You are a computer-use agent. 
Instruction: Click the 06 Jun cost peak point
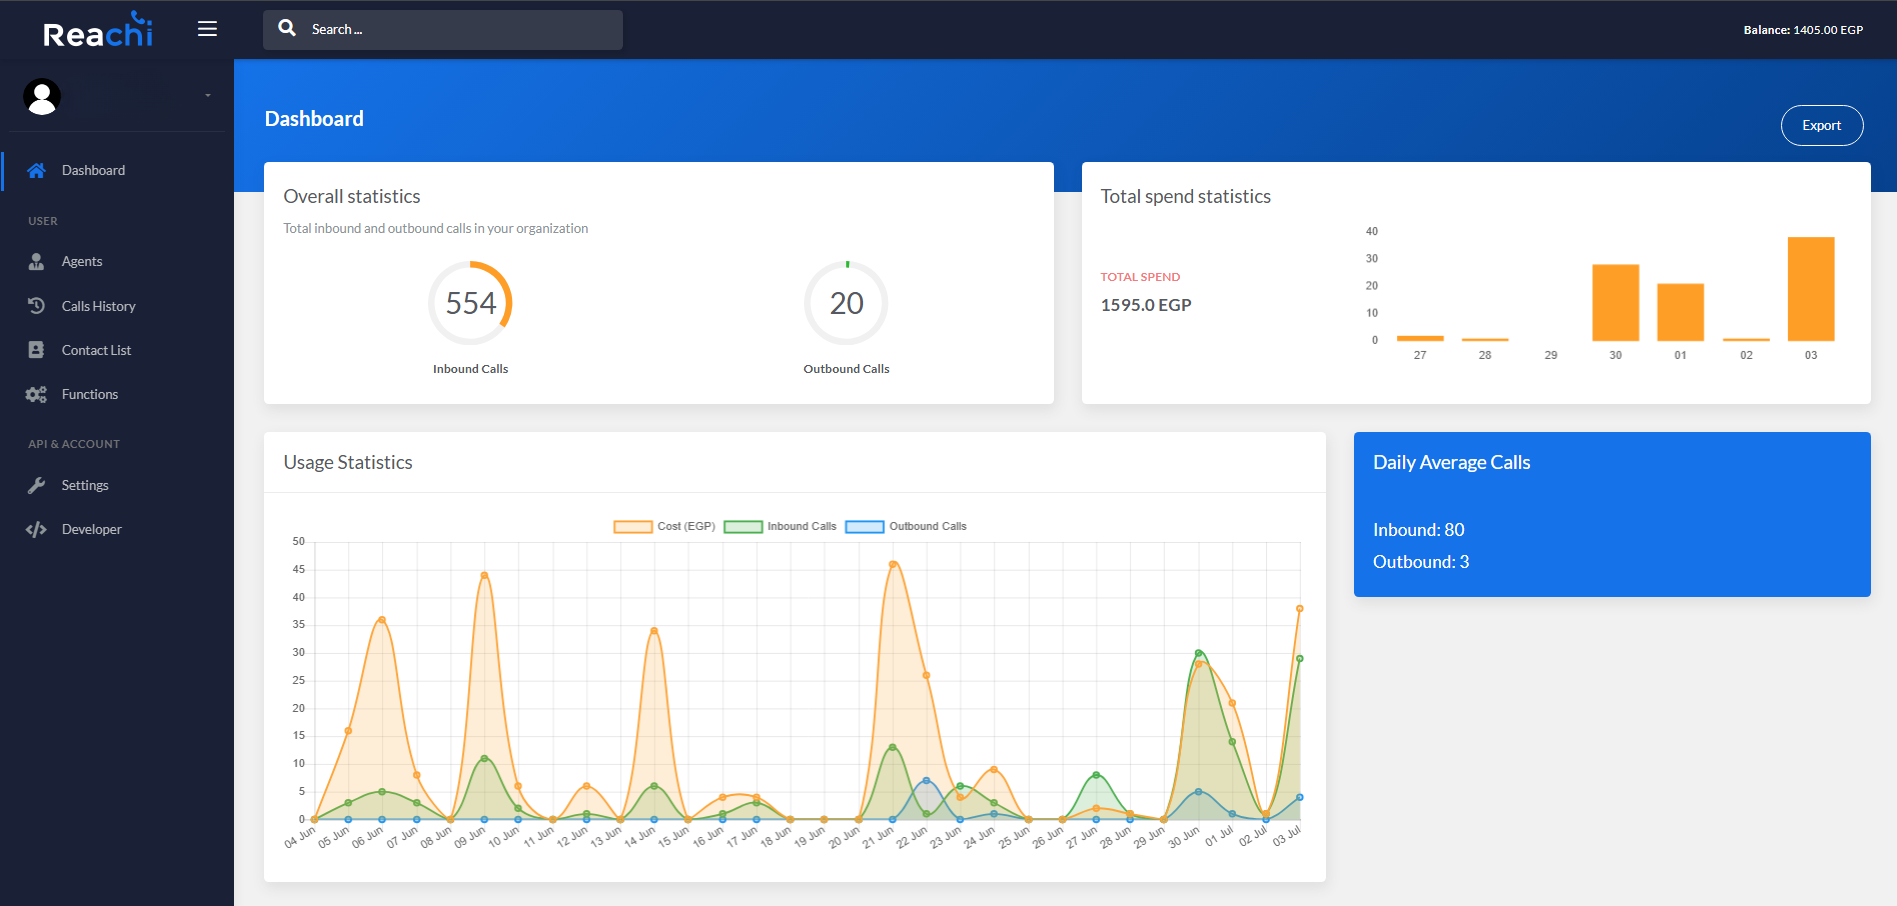[382, 620]
